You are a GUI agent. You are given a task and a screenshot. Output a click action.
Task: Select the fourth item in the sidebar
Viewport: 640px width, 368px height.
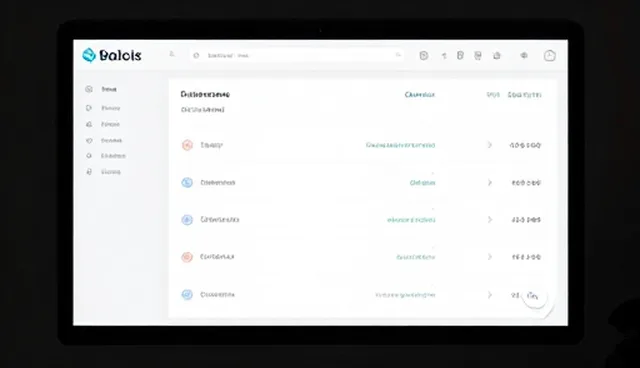104,140
